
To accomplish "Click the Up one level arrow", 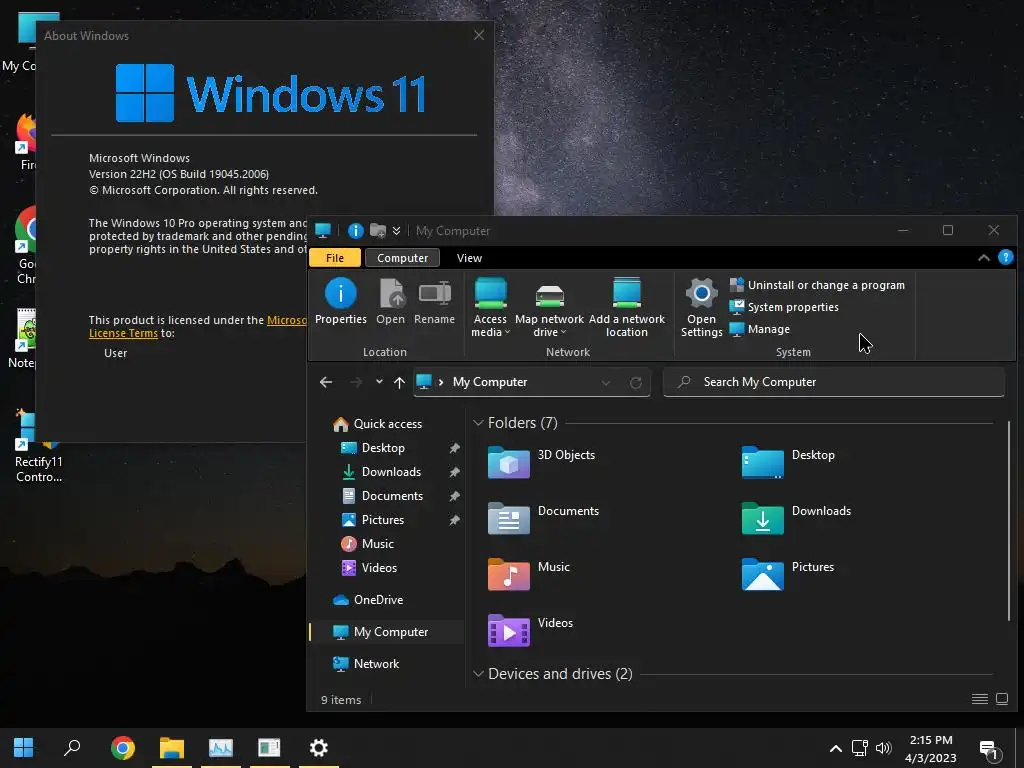I will click(399, 382).
